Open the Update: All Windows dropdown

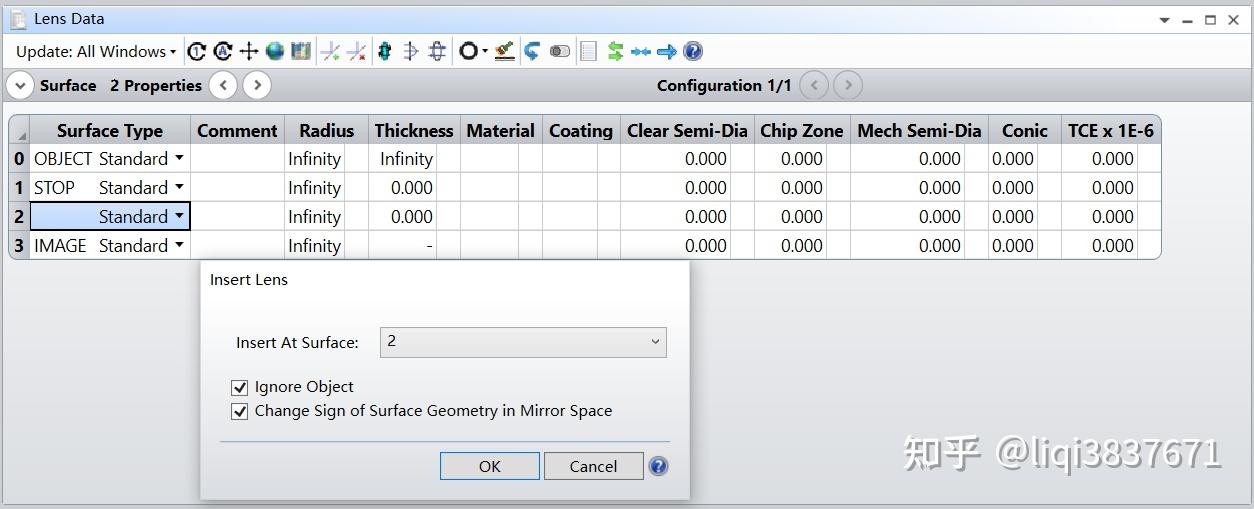pyautogui.click(x=95, y=51)
